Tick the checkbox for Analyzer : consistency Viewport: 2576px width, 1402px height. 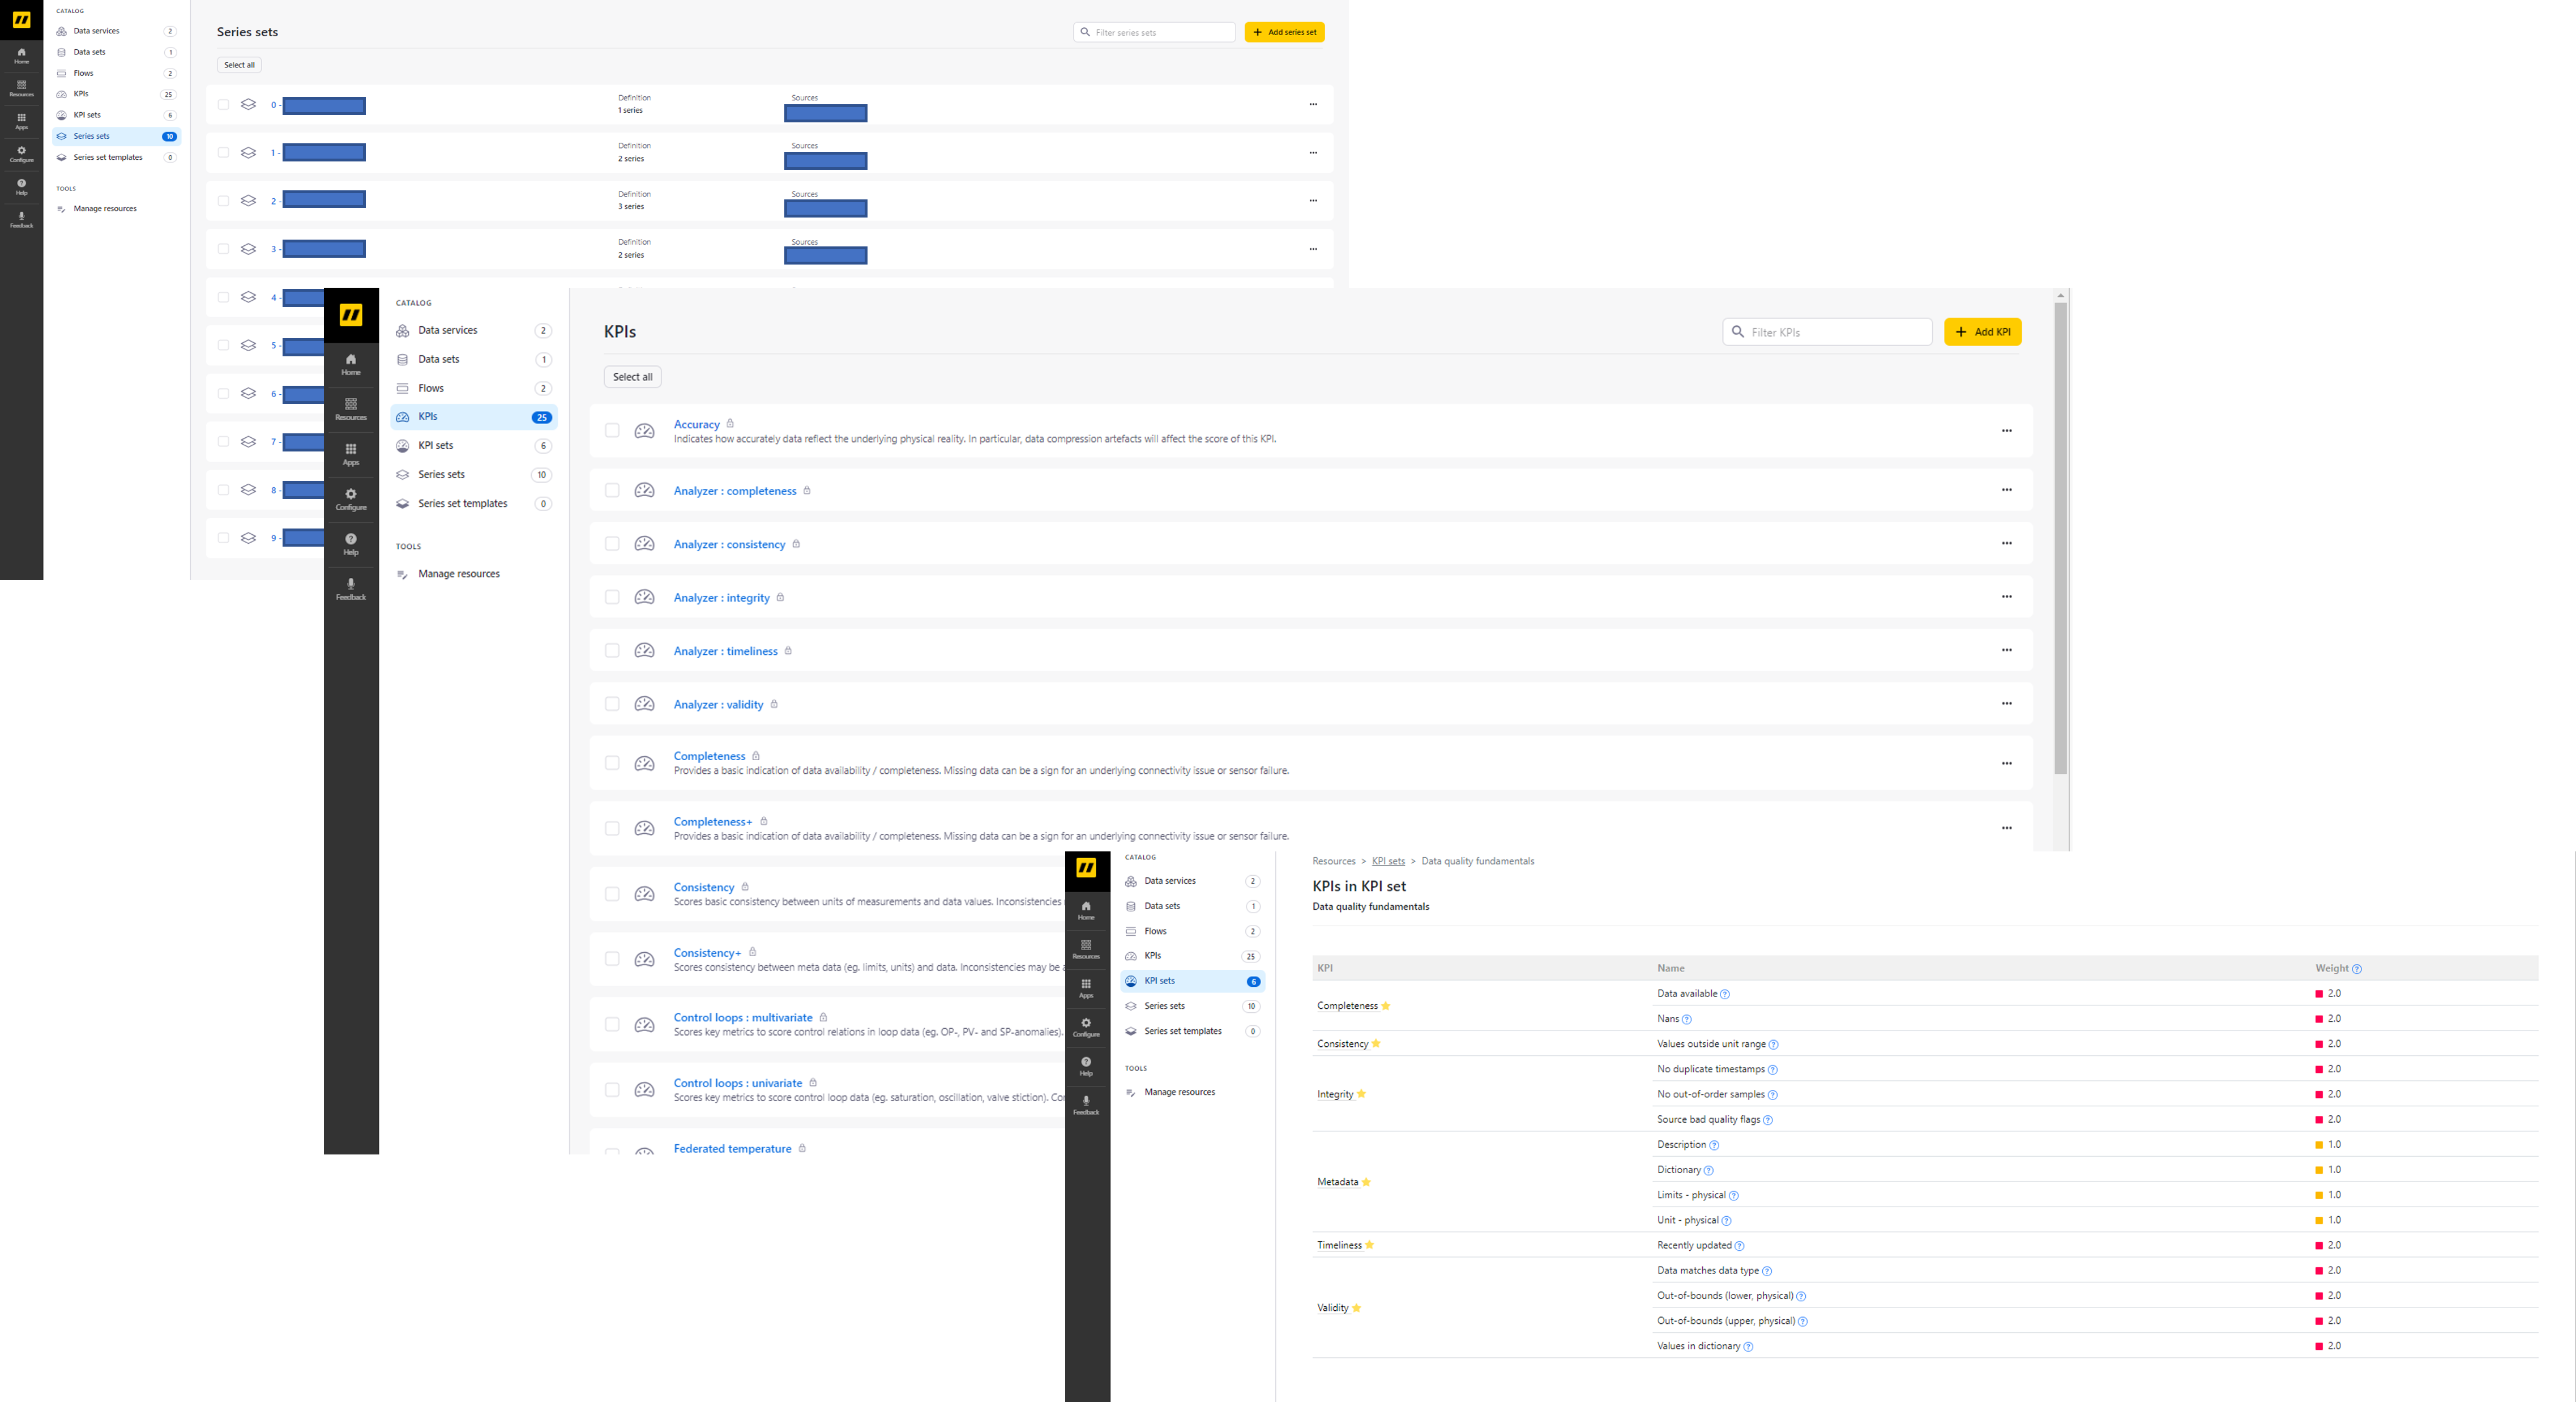coord(612,543)
